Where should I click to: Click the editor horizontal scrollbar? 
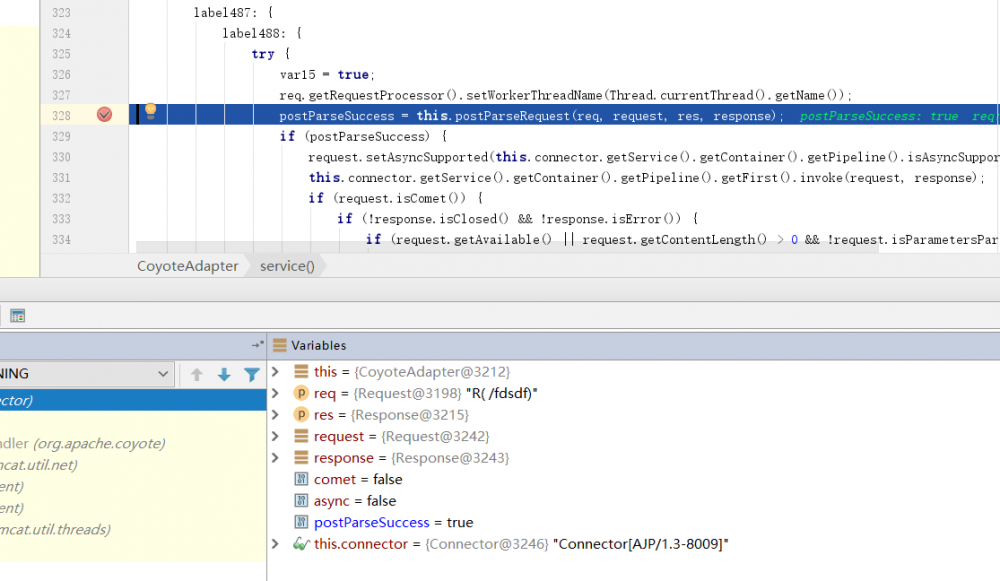507,247
